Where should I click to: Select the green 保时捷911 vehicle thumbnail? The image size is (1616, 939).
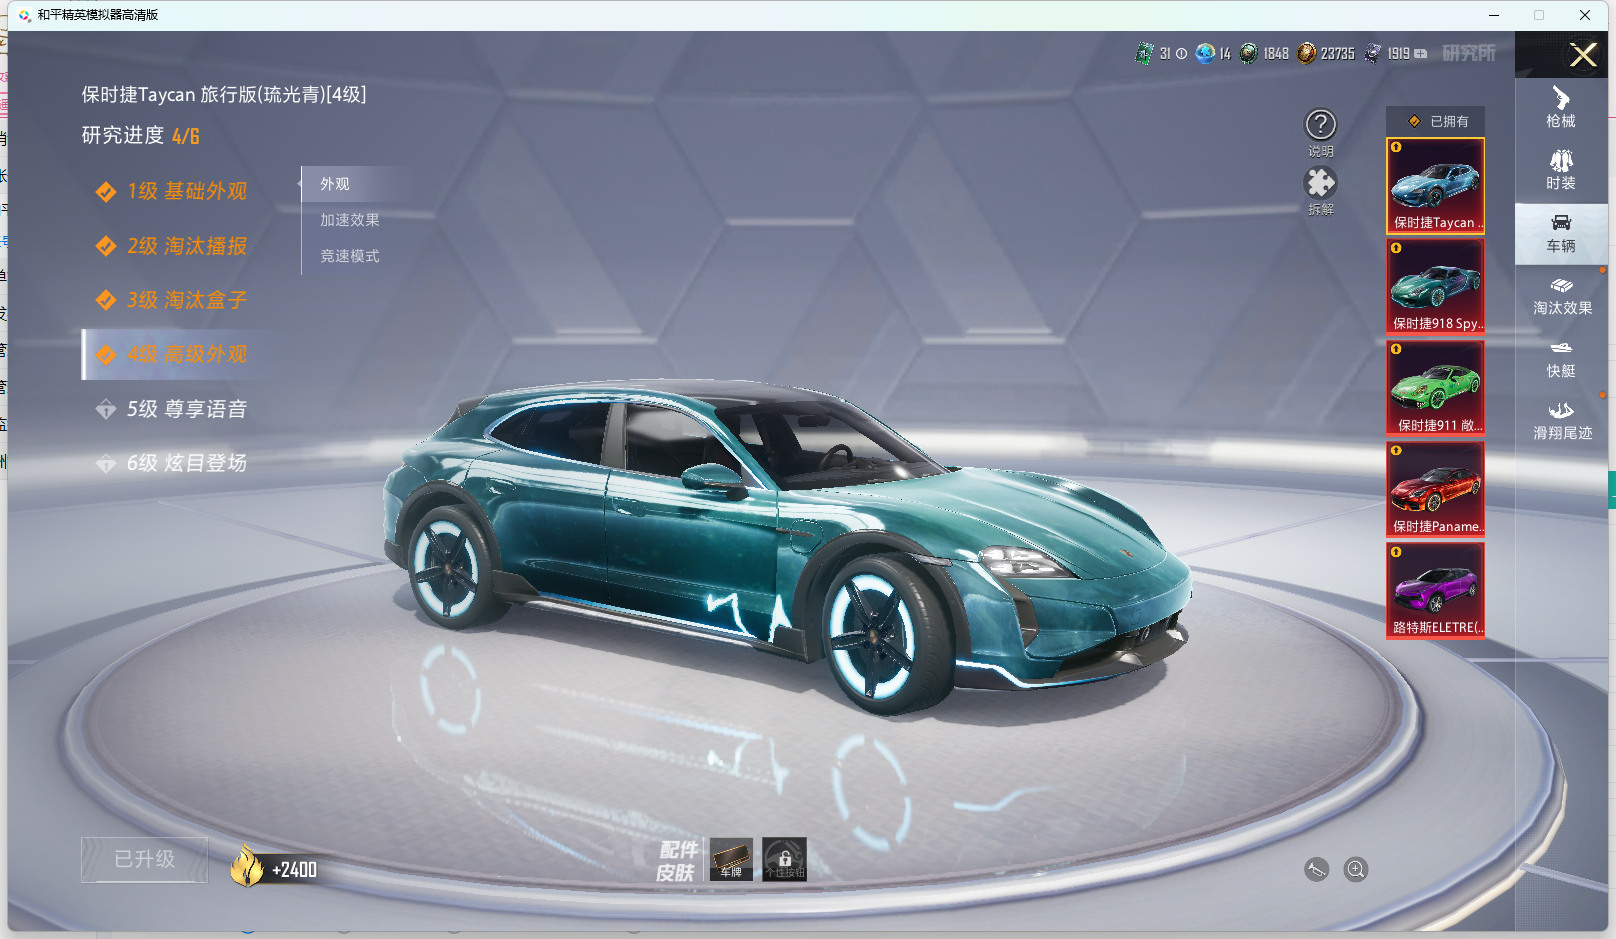1435,388
